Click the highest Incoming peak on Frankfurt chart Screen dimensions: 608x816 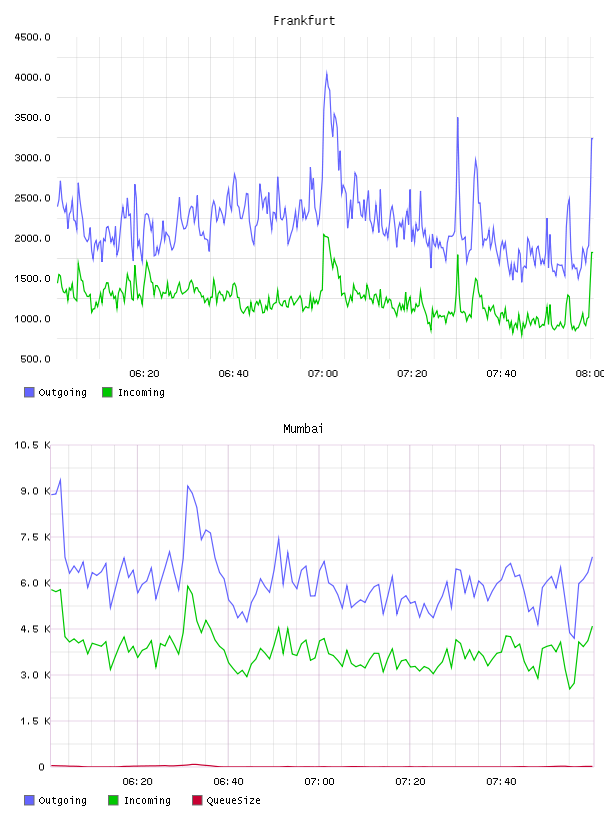(324, 235)
